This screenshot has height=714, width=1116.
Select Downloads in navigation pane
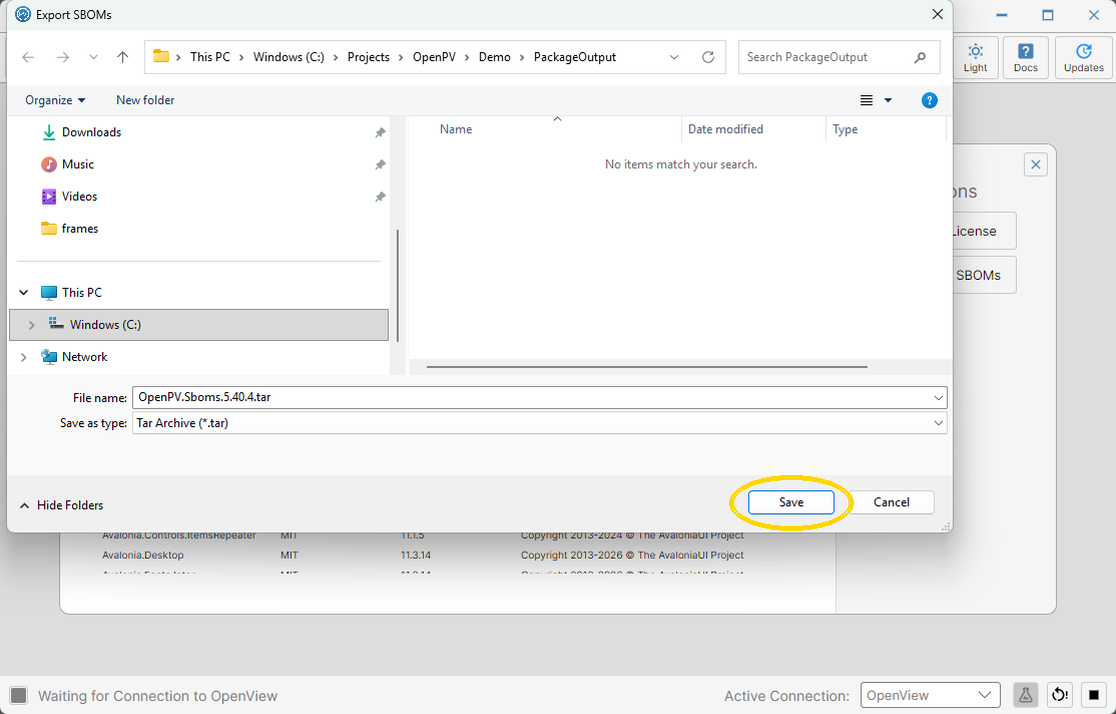(91, 132)
